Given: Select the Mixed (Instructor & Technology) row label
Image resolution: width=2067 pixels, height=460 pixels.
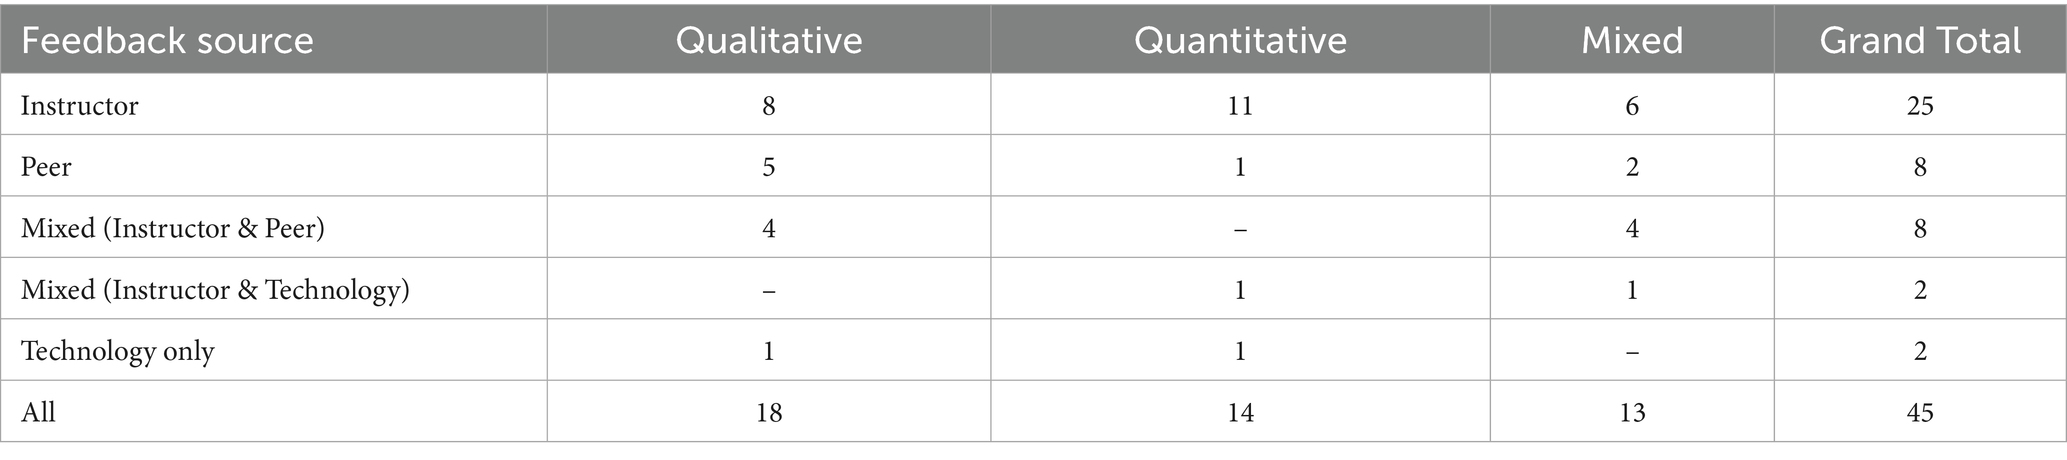Looking at the screenshot, I should pyautogui.click(x=215, y=290).
